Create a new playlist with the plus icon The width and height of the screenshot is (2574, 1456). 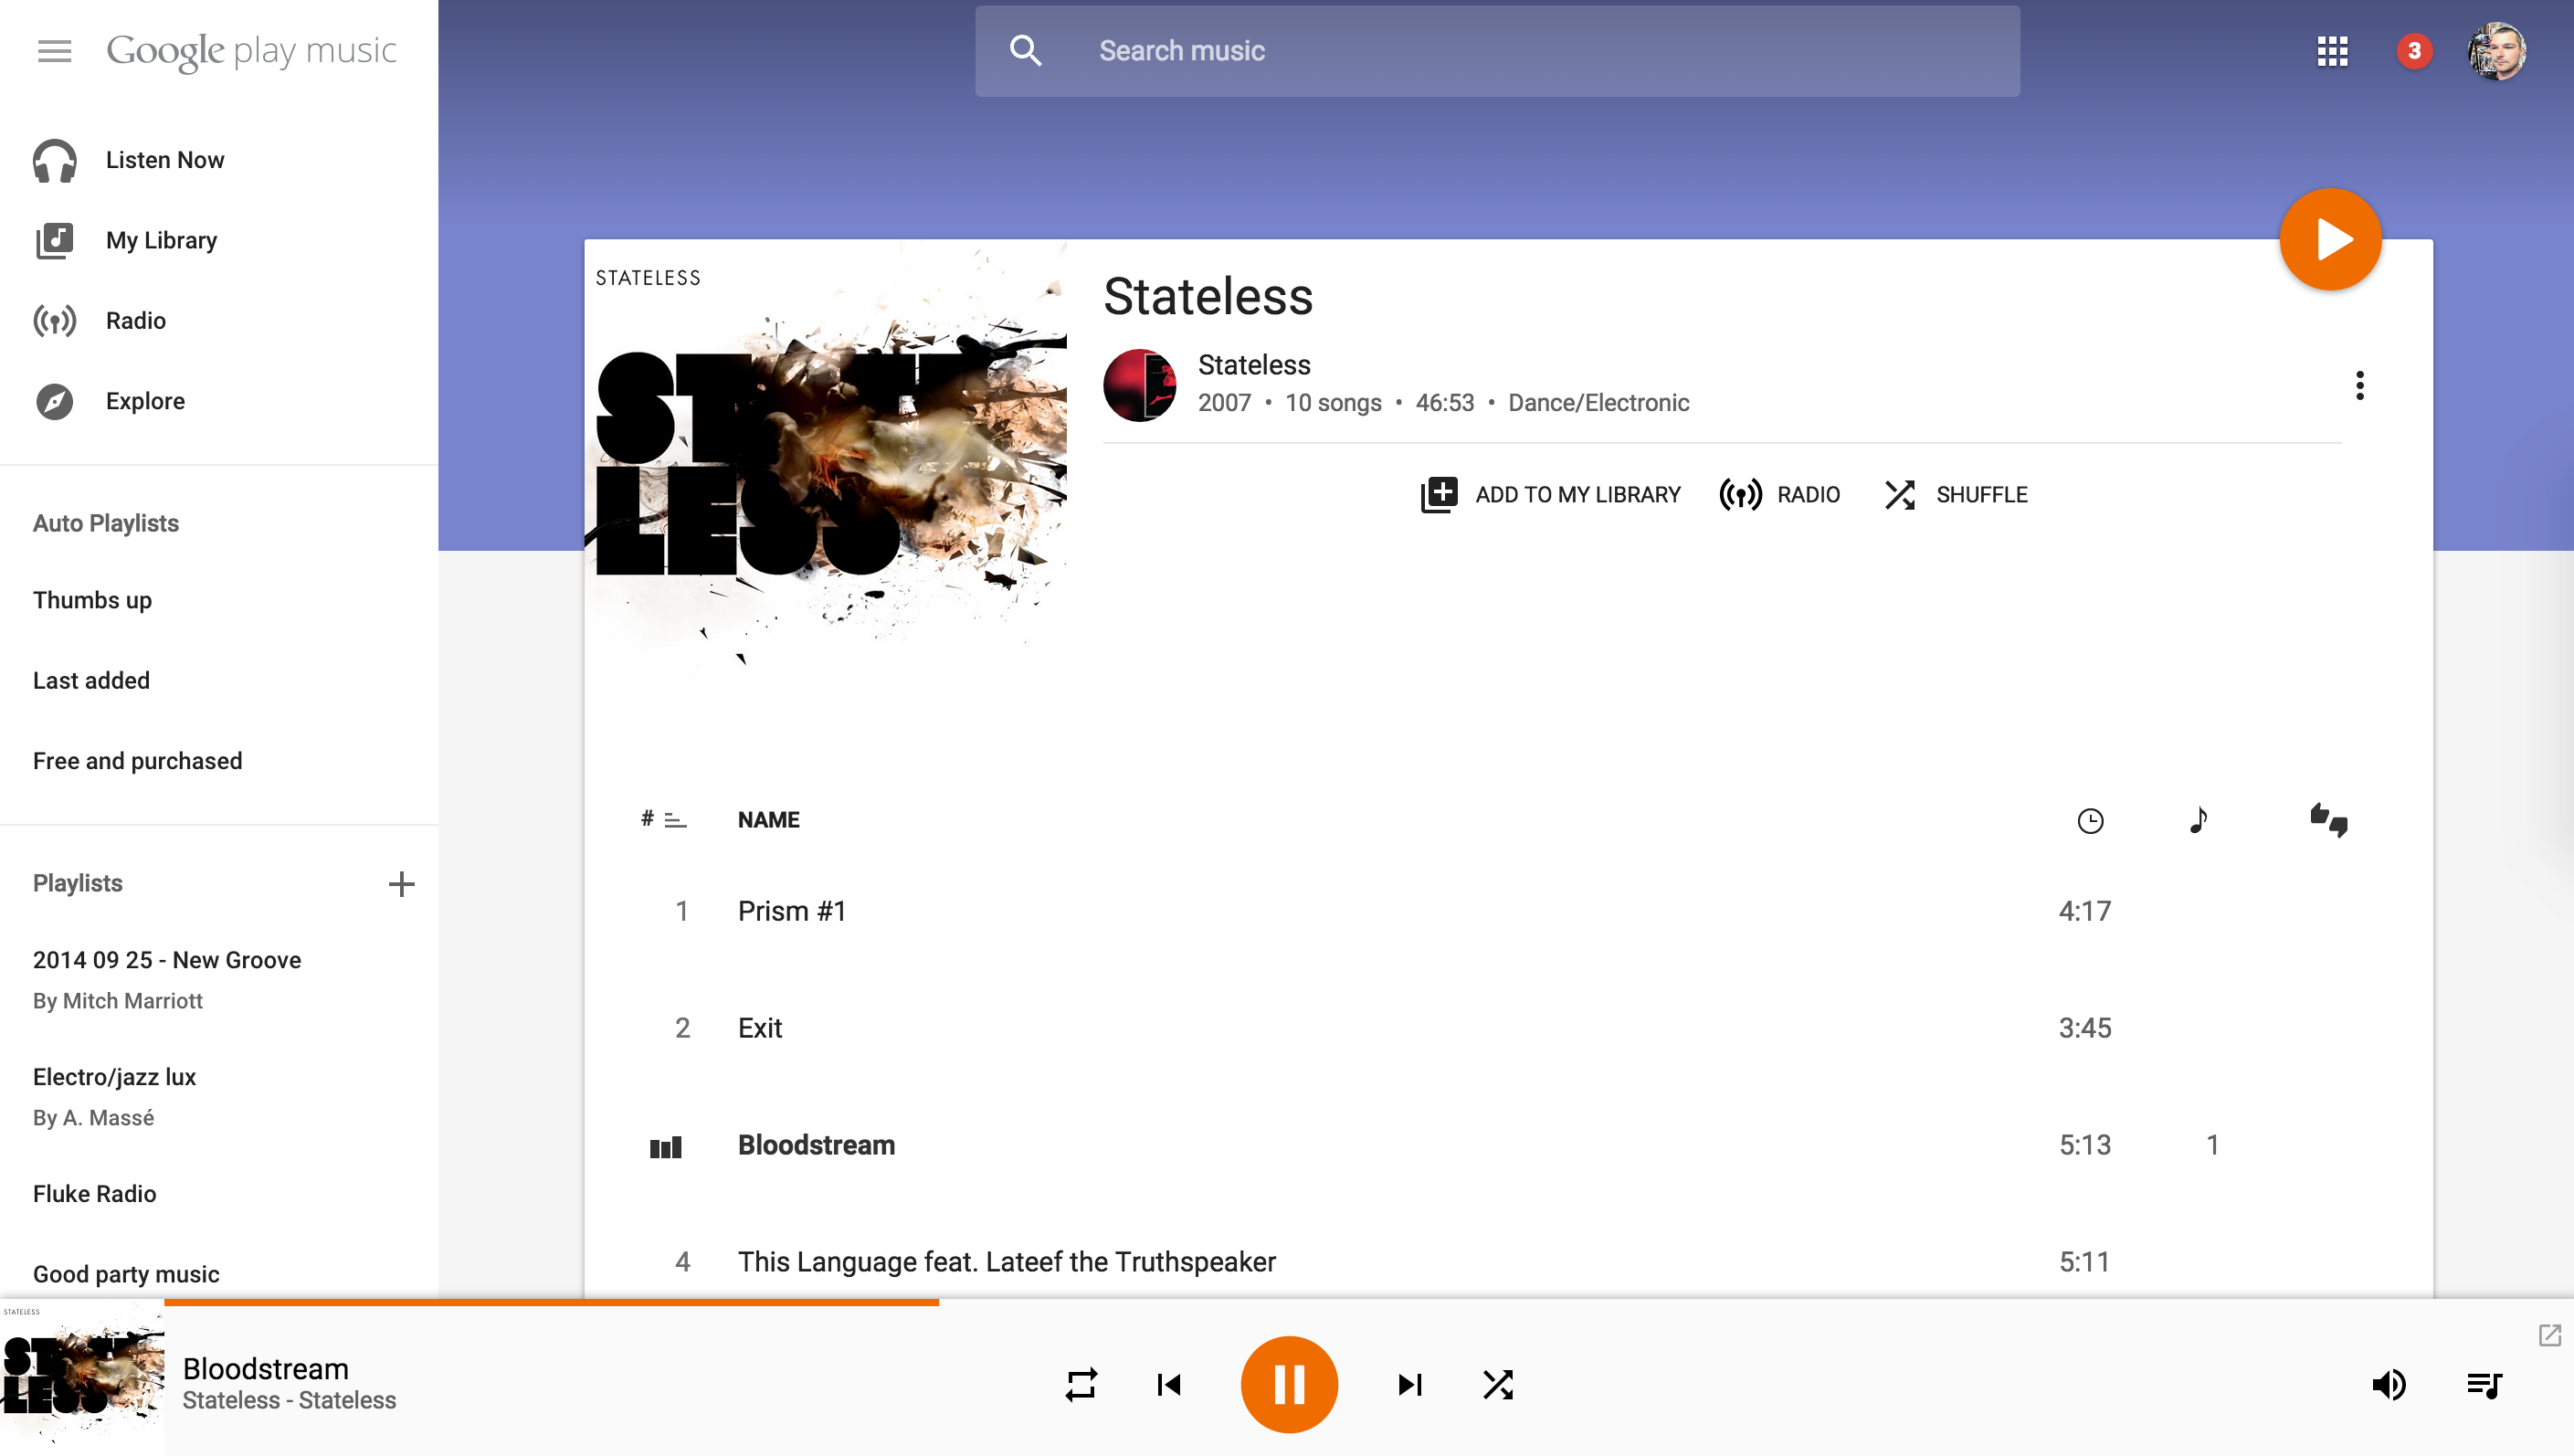tap(401, 883)
